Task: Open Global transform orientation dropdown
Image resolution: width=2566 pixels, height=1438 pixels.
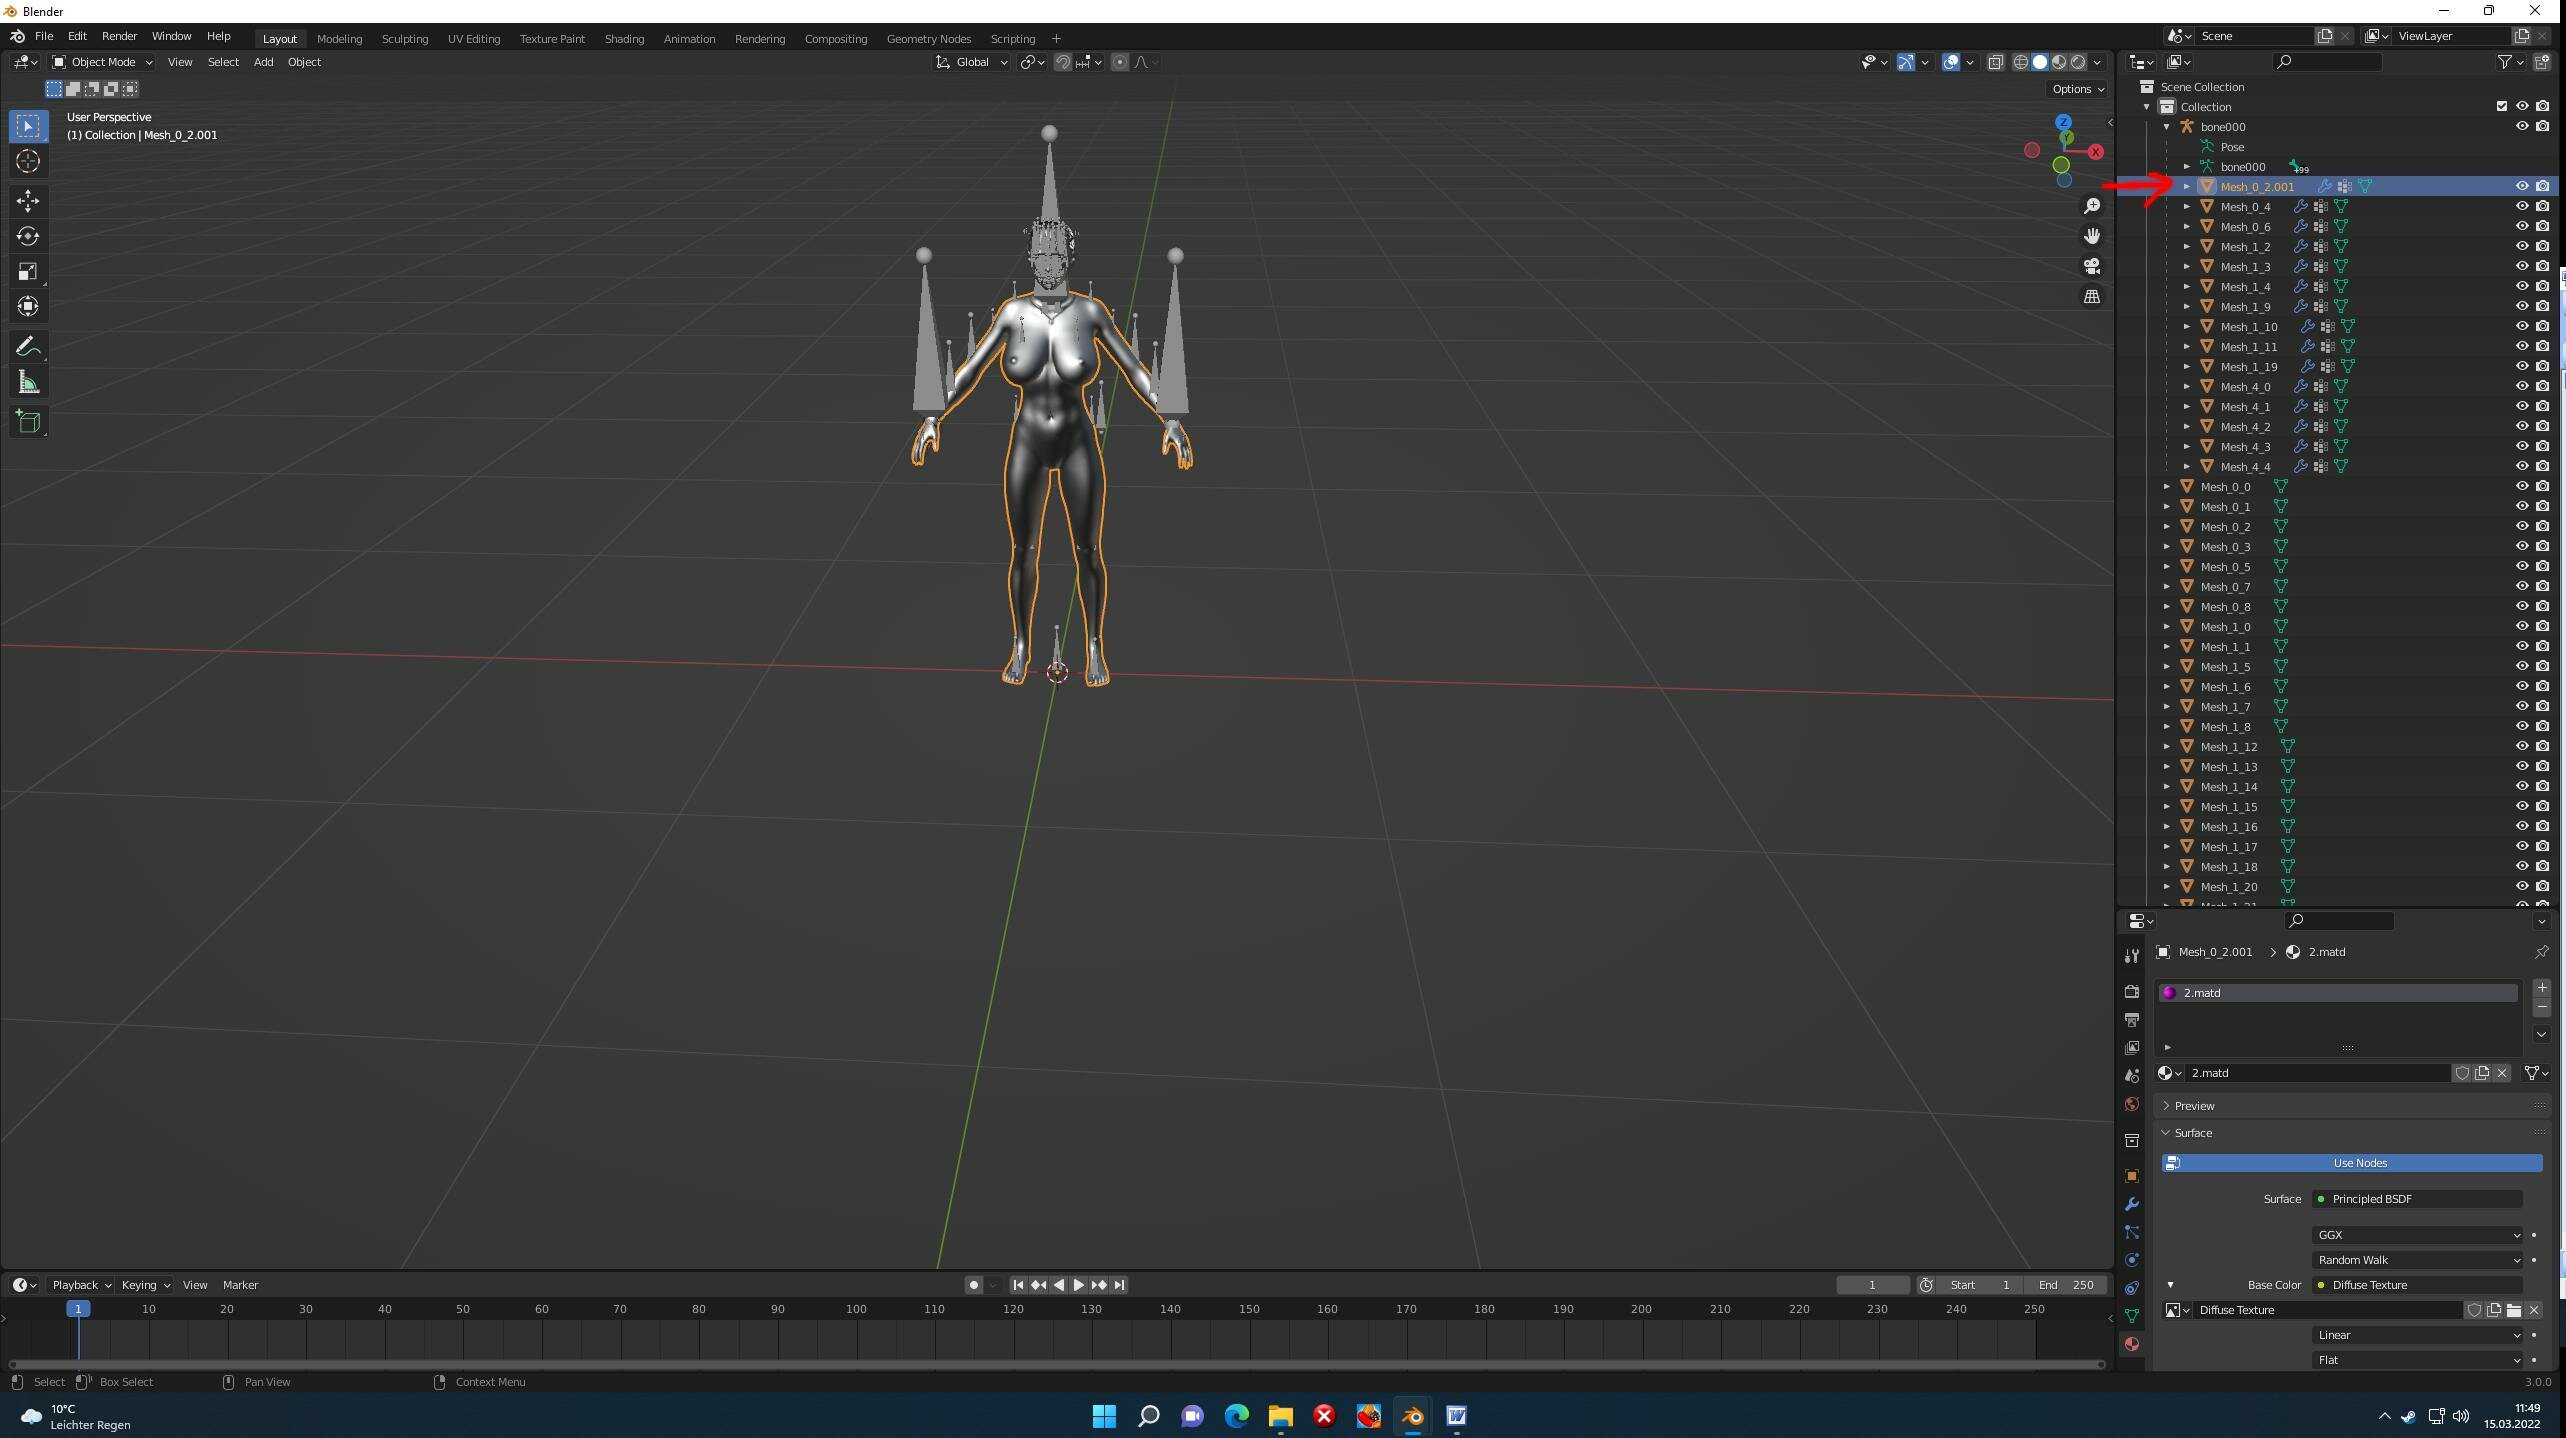Action: 972,62
